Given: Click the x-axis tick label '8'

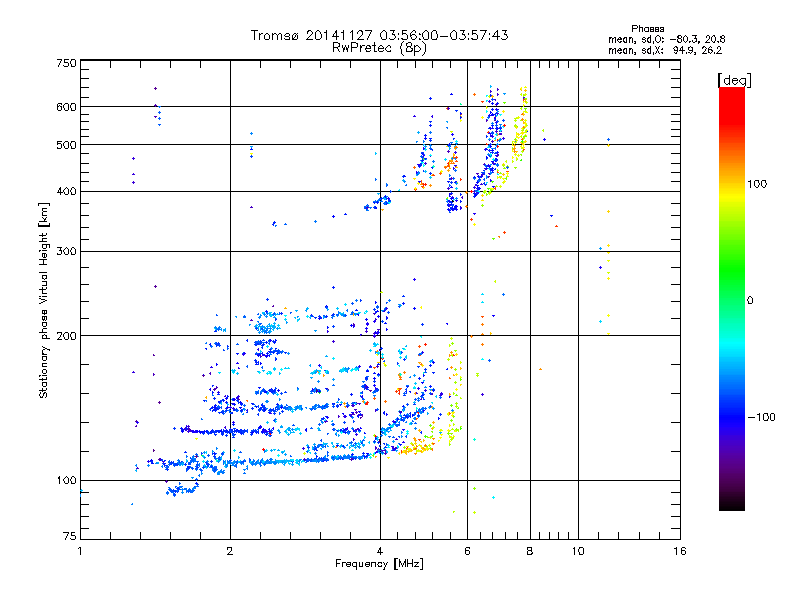Looking at the screenshot, I should coord(530,551).
